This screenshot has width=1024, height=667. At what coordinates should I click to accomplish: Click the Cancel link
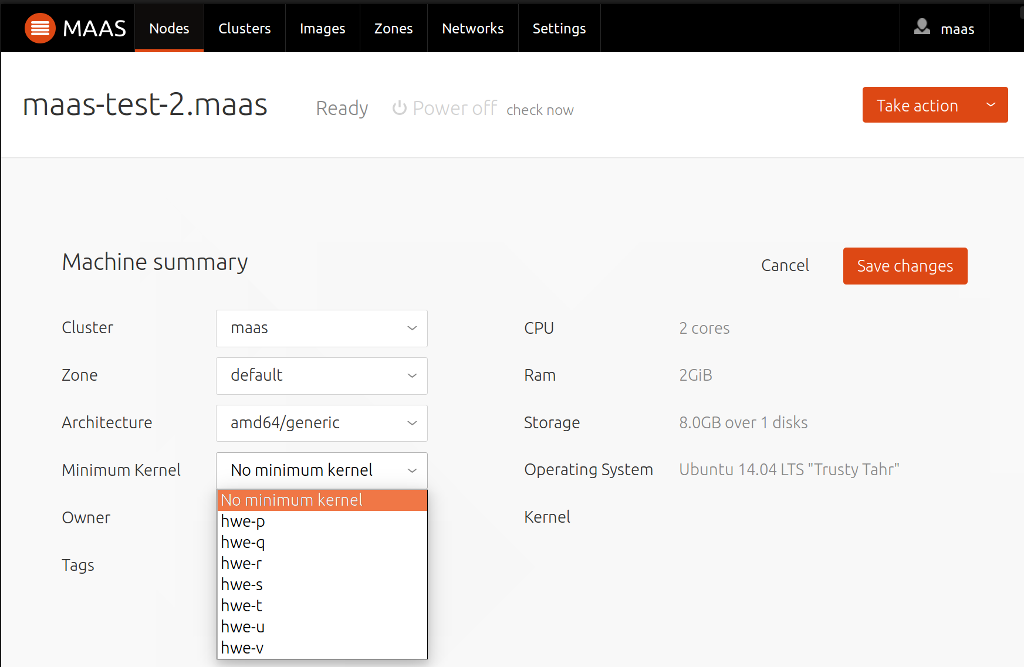tap(785, 265)
